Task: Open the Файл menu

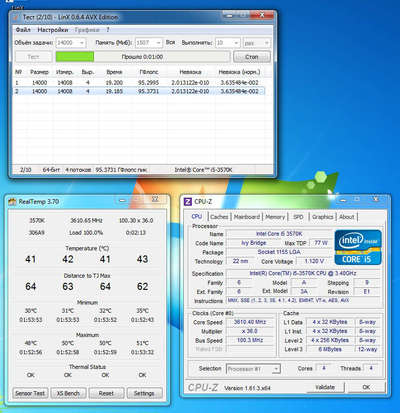Action: click(23, 30)
